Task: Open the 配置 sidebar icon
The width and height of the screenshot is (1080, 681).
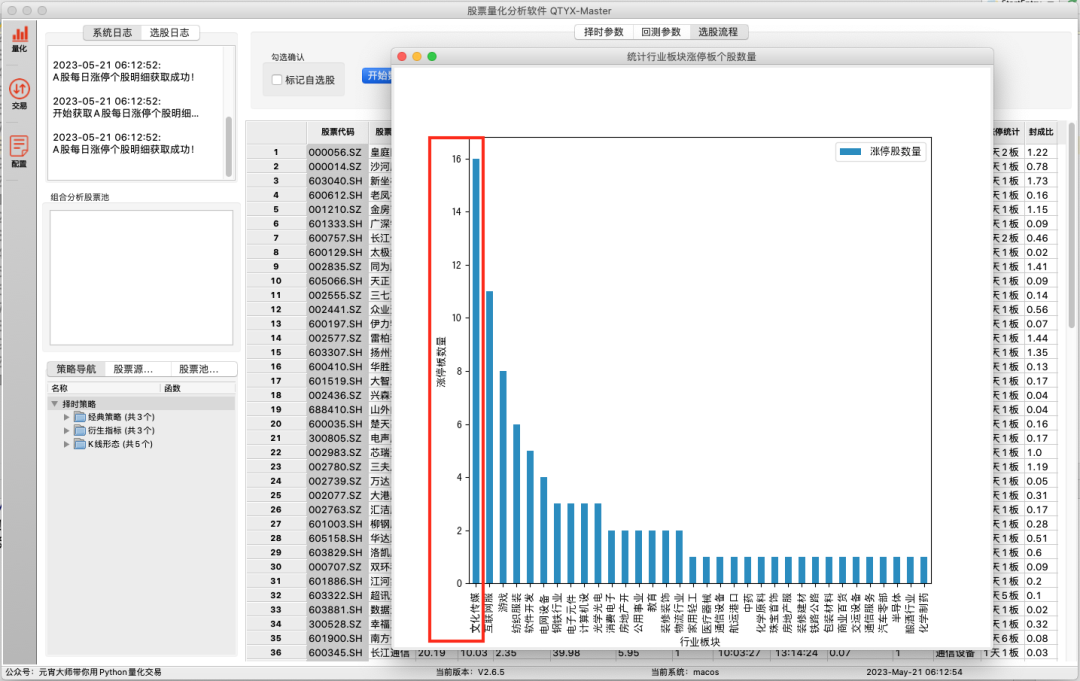Action: click(x=19, y=151)
